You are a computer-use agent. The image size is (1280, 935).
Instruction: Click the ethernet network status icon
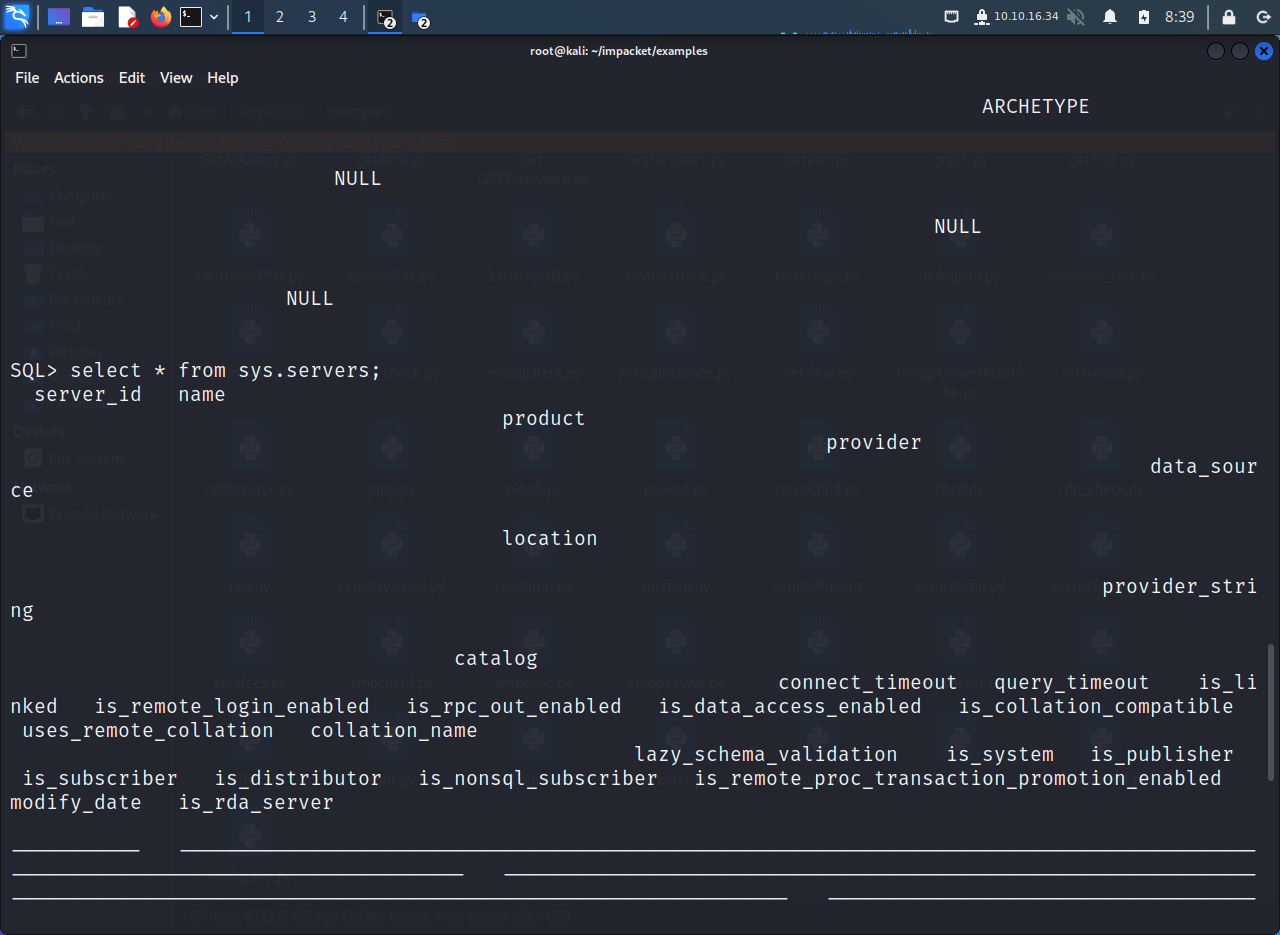tap(952, 17)
